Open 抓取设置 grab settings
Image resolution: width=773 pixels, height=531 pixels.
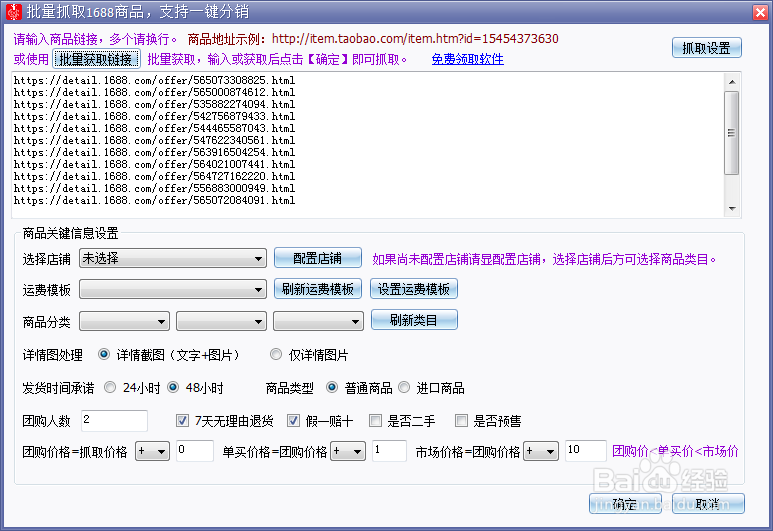point(706,48)
